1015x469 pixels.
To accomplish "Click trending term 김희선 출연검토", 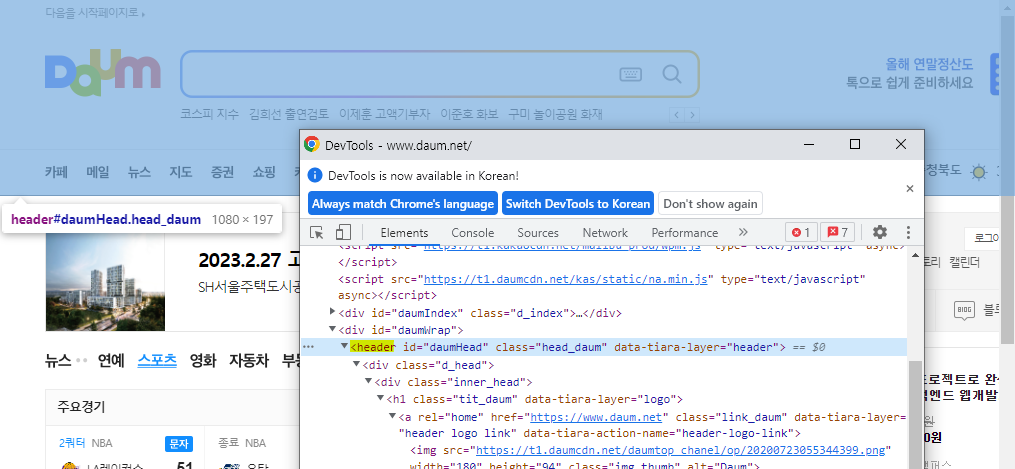I will coord(289,115).
